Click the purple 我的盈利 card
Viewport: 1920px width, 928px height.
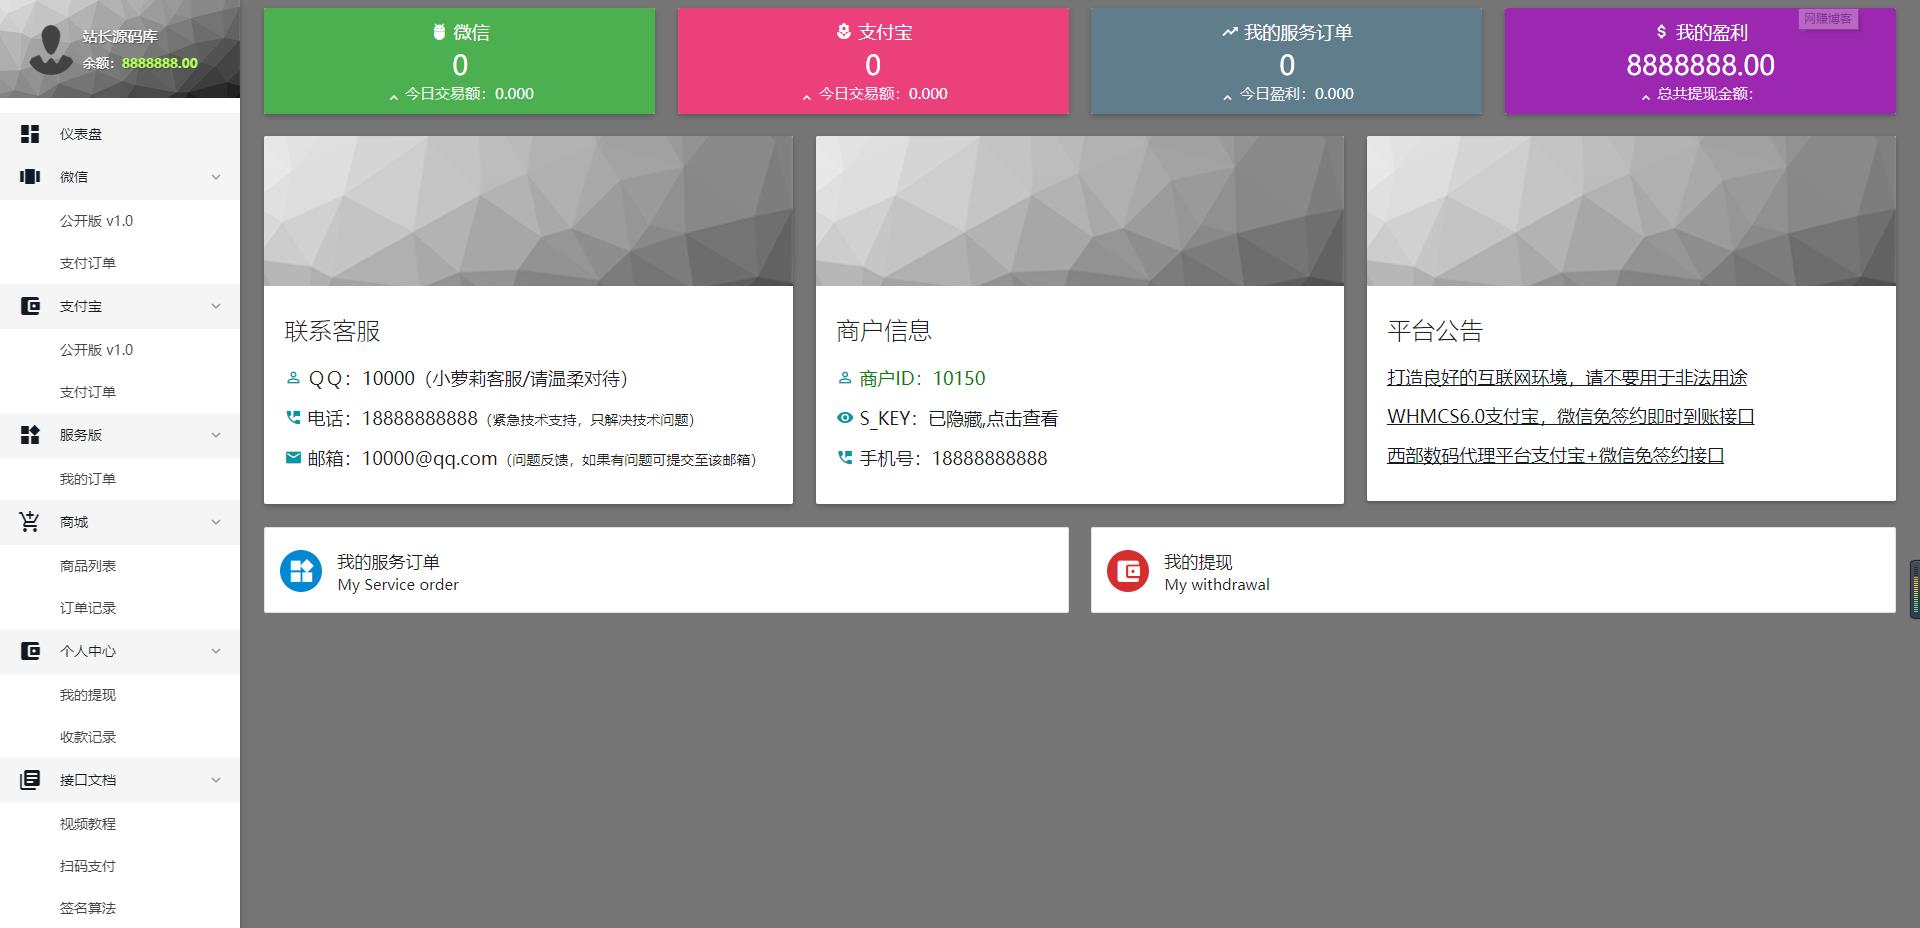(1699, 62)
